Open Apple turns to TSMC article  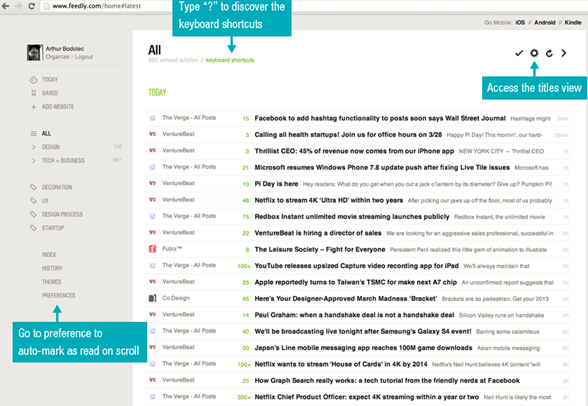[356, 282]
